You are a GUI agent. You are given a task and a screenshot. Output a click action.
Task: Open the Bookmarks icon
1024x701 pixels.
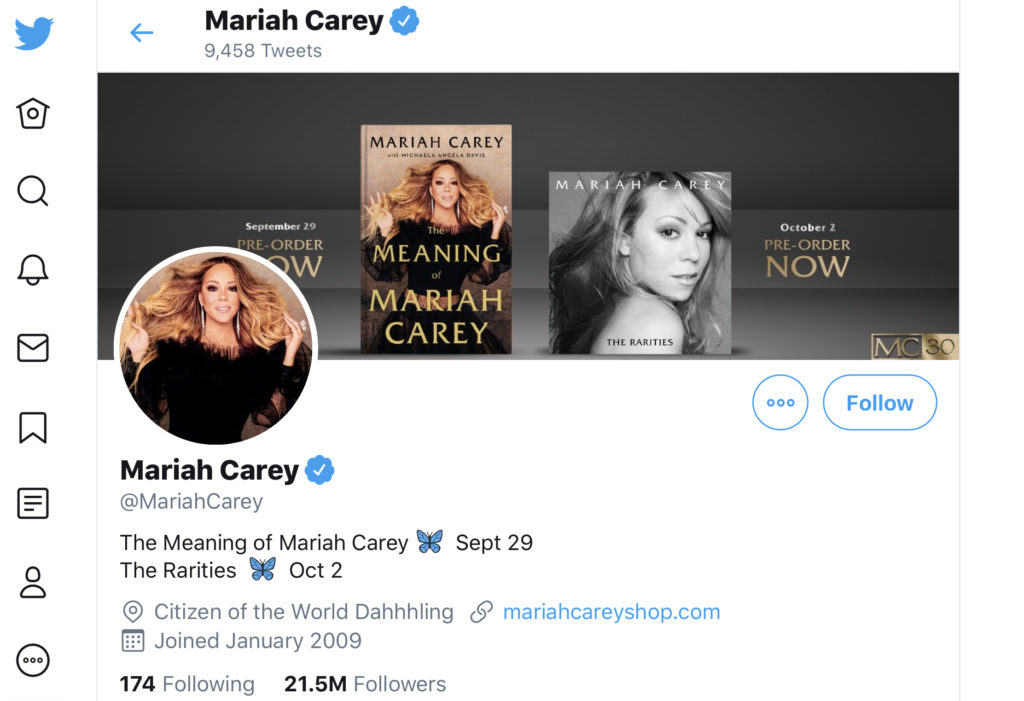click(33, 428)
